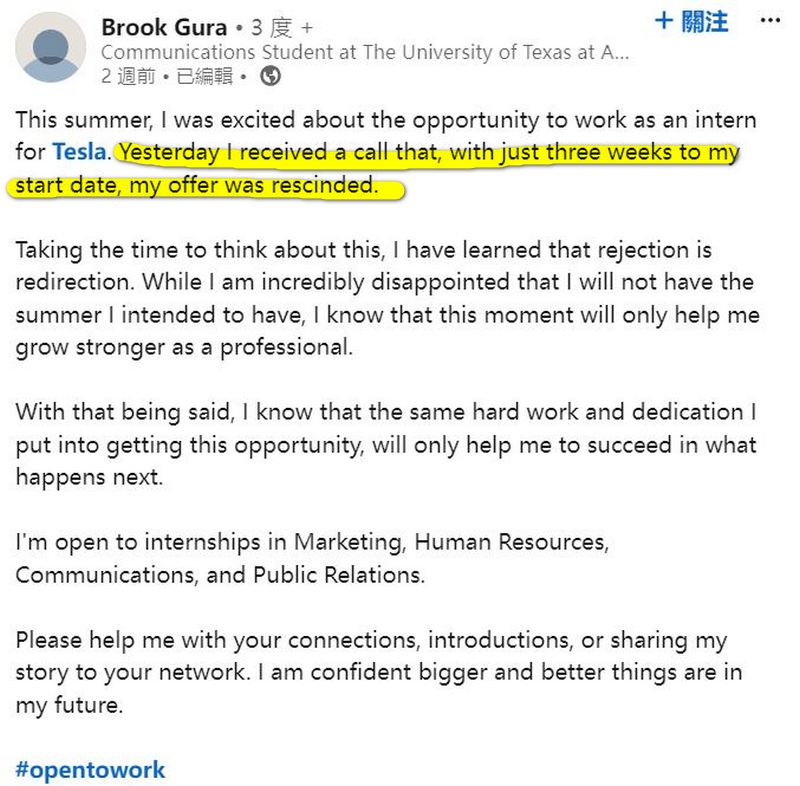Open the #opentowork hashtag
This screenshot has width=800, height=786.
[x=90, y=769]
